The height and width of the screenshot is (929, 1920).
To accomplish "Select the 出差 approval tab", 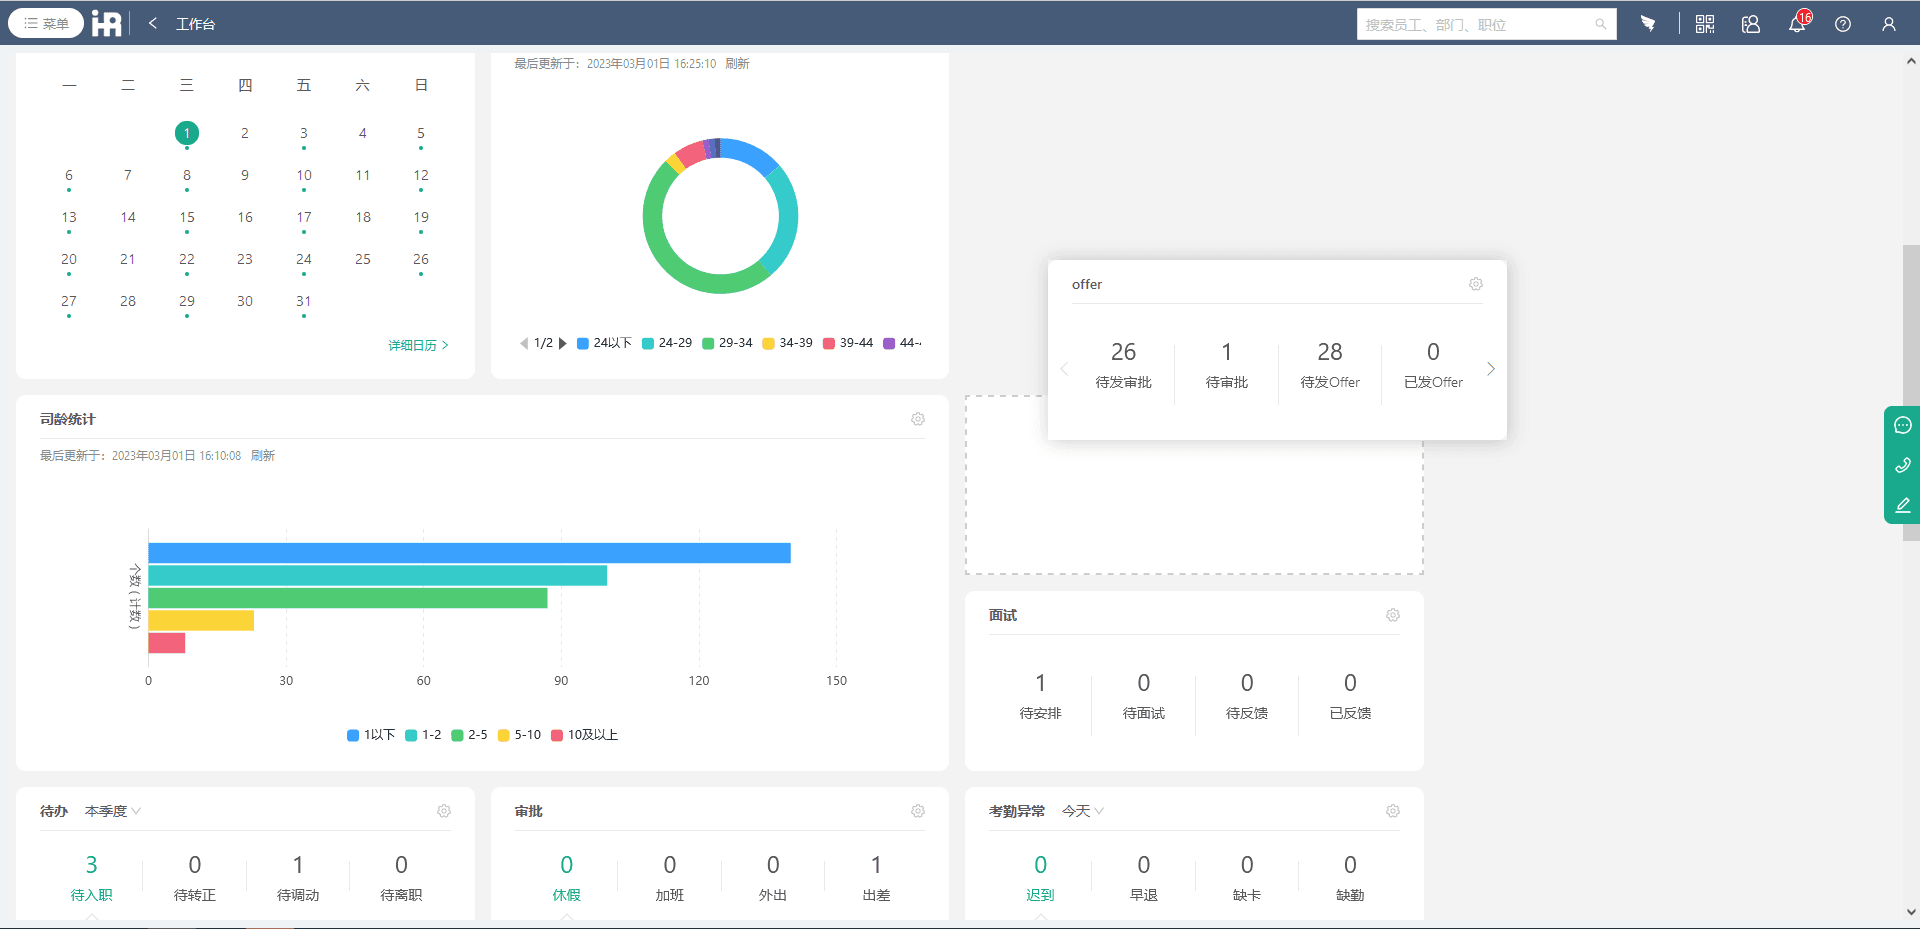I will 876,878.
